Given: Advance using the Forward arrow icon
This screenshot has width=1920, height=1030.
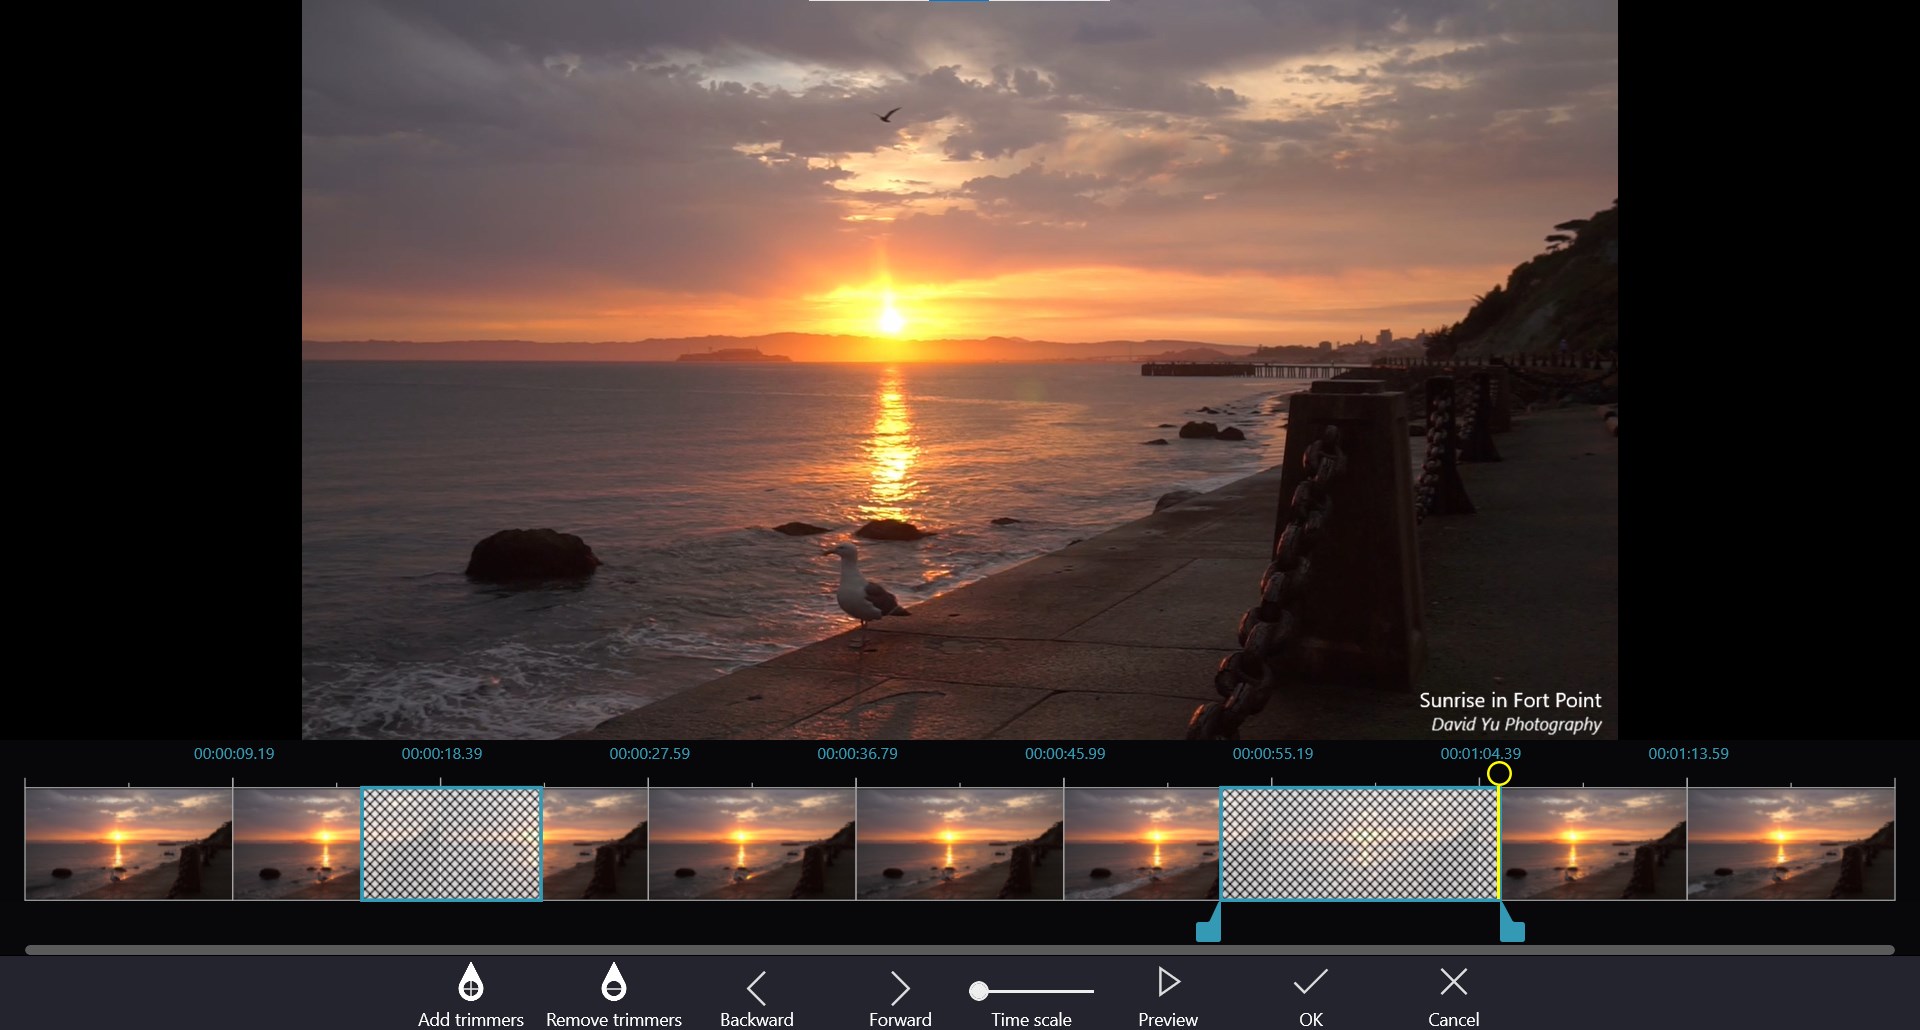Looking at the screenshot, I should [899, 990].
